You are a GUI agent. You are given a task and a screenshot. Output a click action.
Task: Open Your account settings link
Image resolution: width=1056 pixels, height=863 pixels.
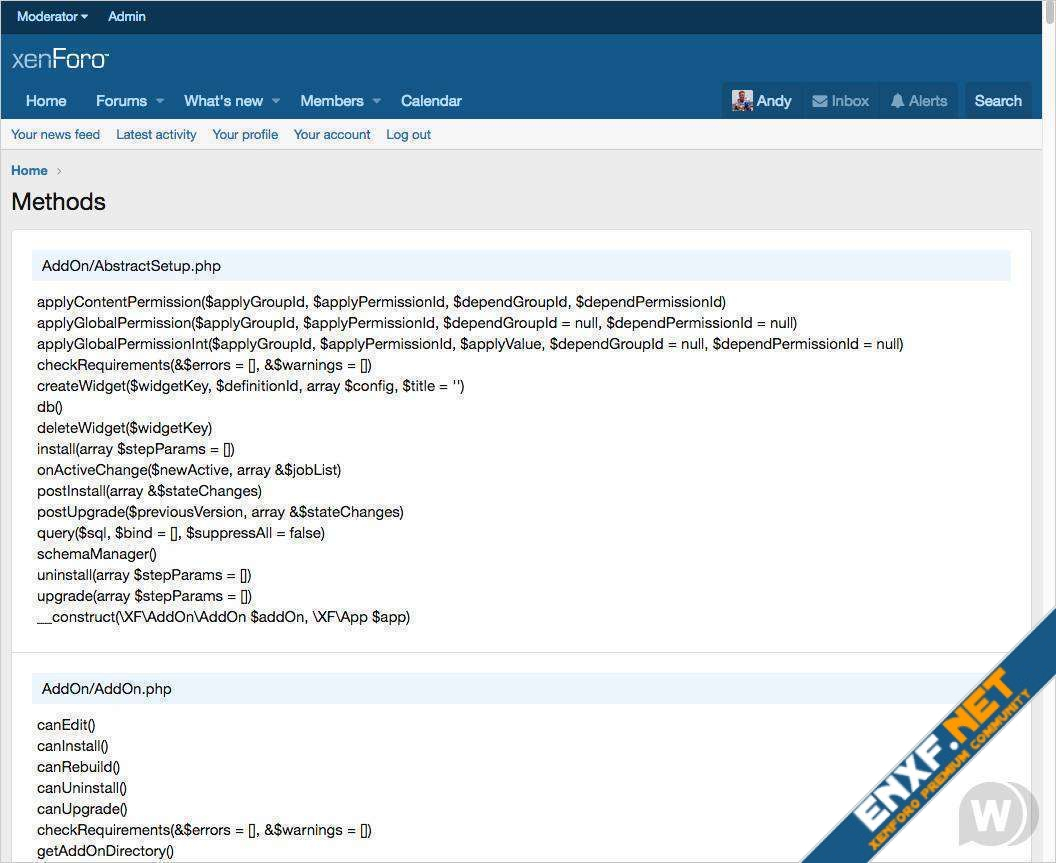pyautogui.click(x=332, y=135)
